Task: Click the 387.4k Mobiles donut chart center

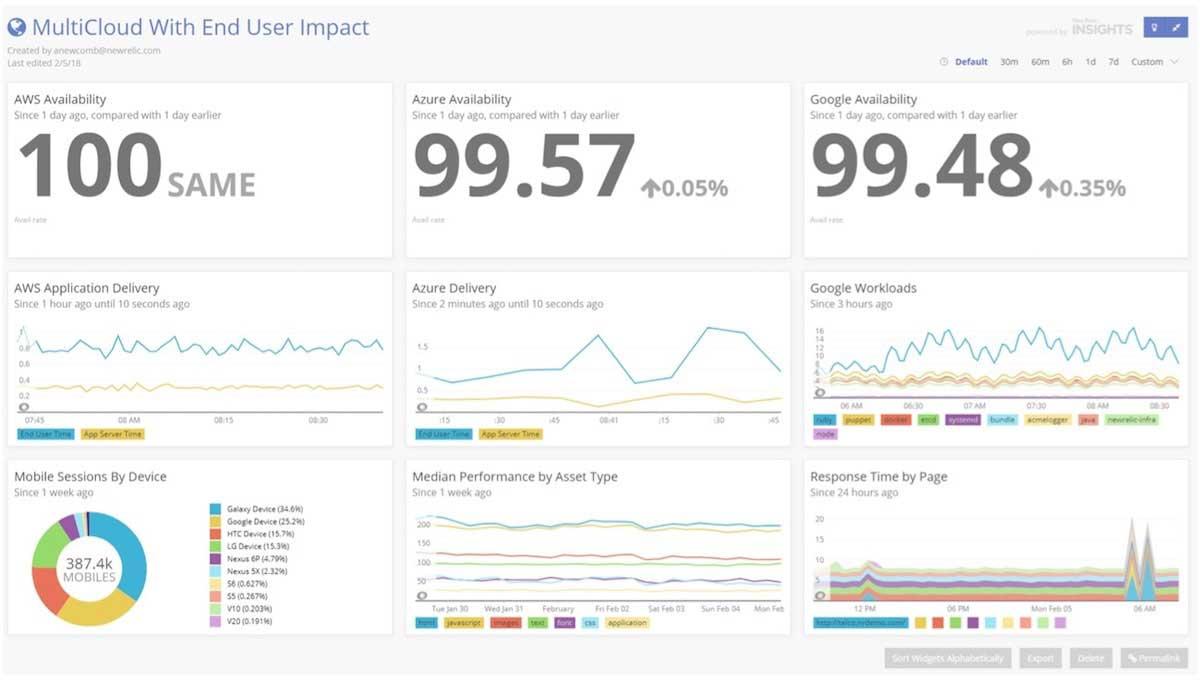Action: pyautogui.click(x=90, y=568)
